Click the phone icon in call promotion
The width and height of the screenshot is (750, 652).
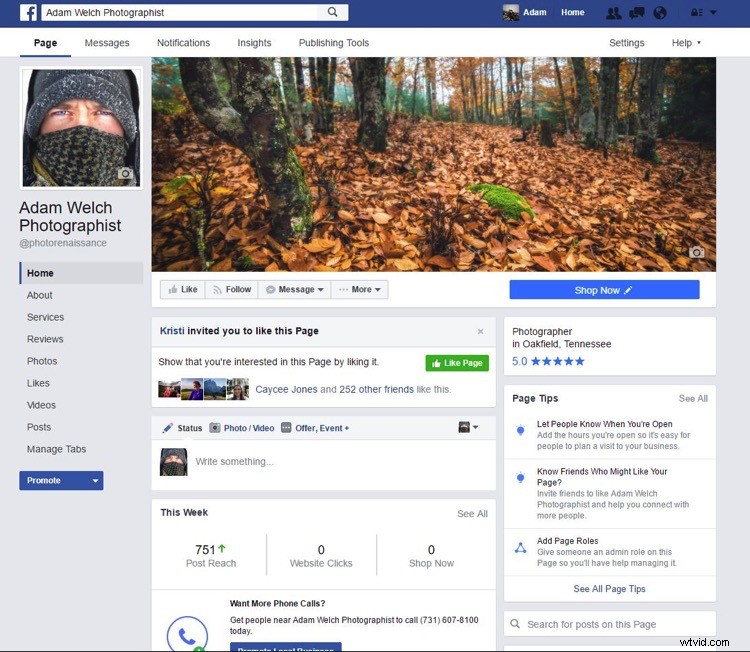point(187,635)
